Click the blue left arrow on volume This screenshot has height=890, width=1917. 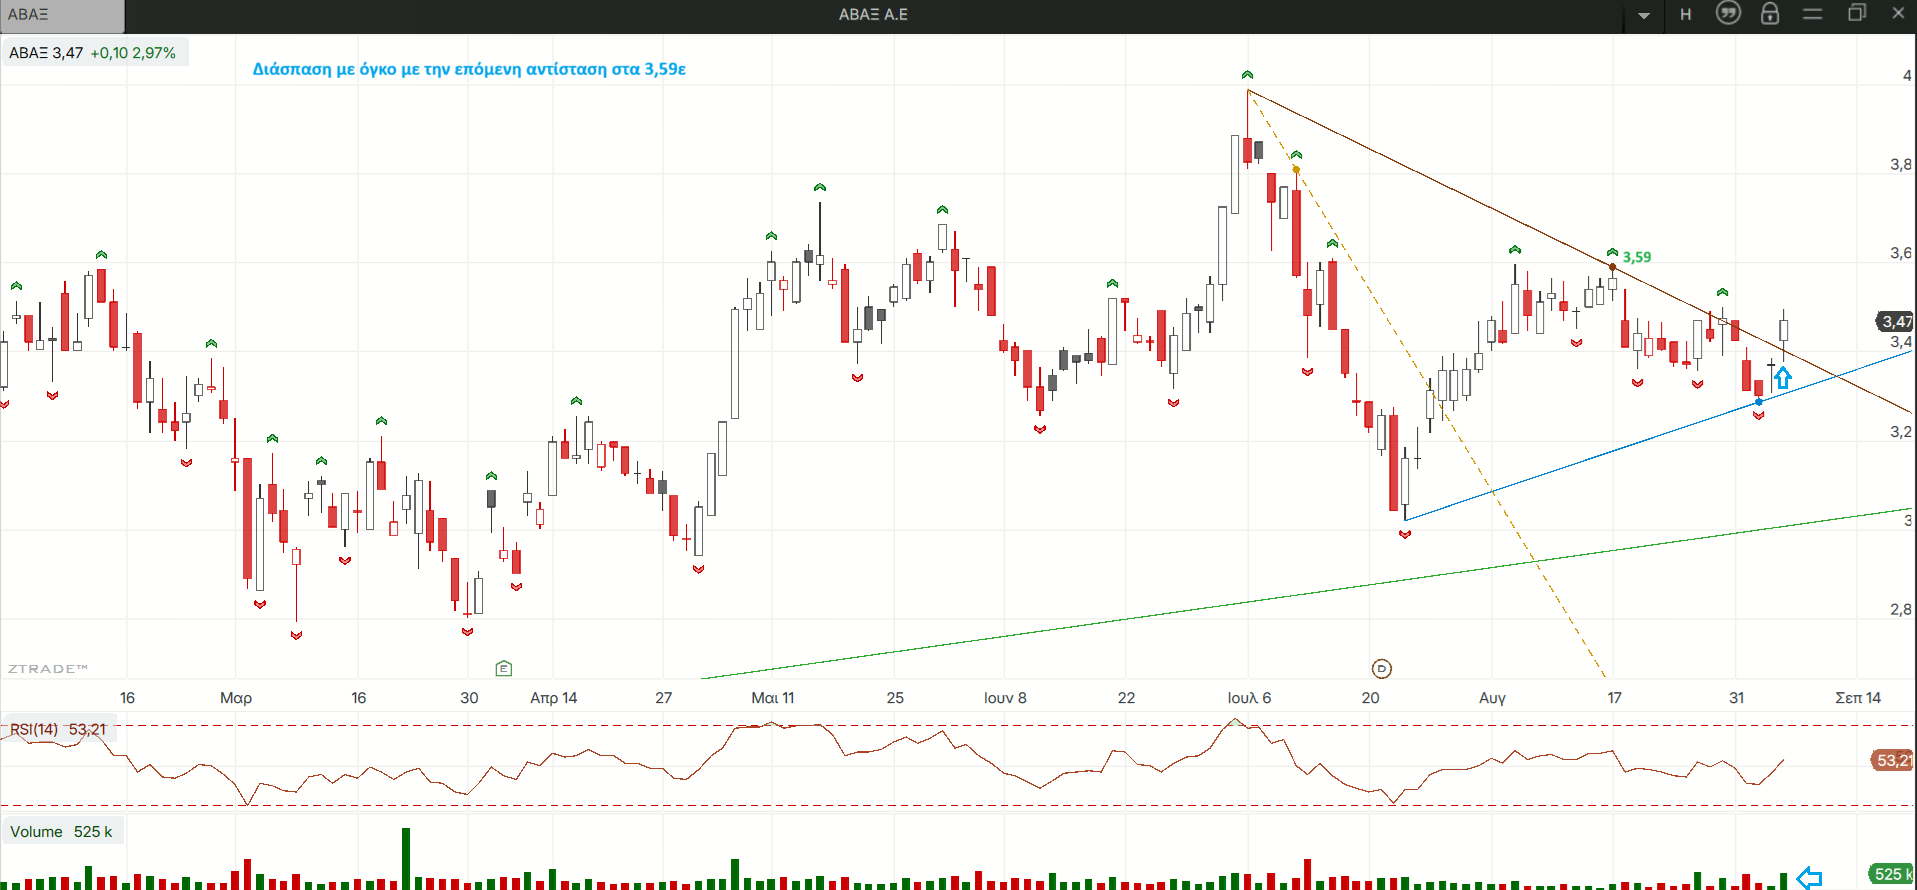pos(1809,878)
